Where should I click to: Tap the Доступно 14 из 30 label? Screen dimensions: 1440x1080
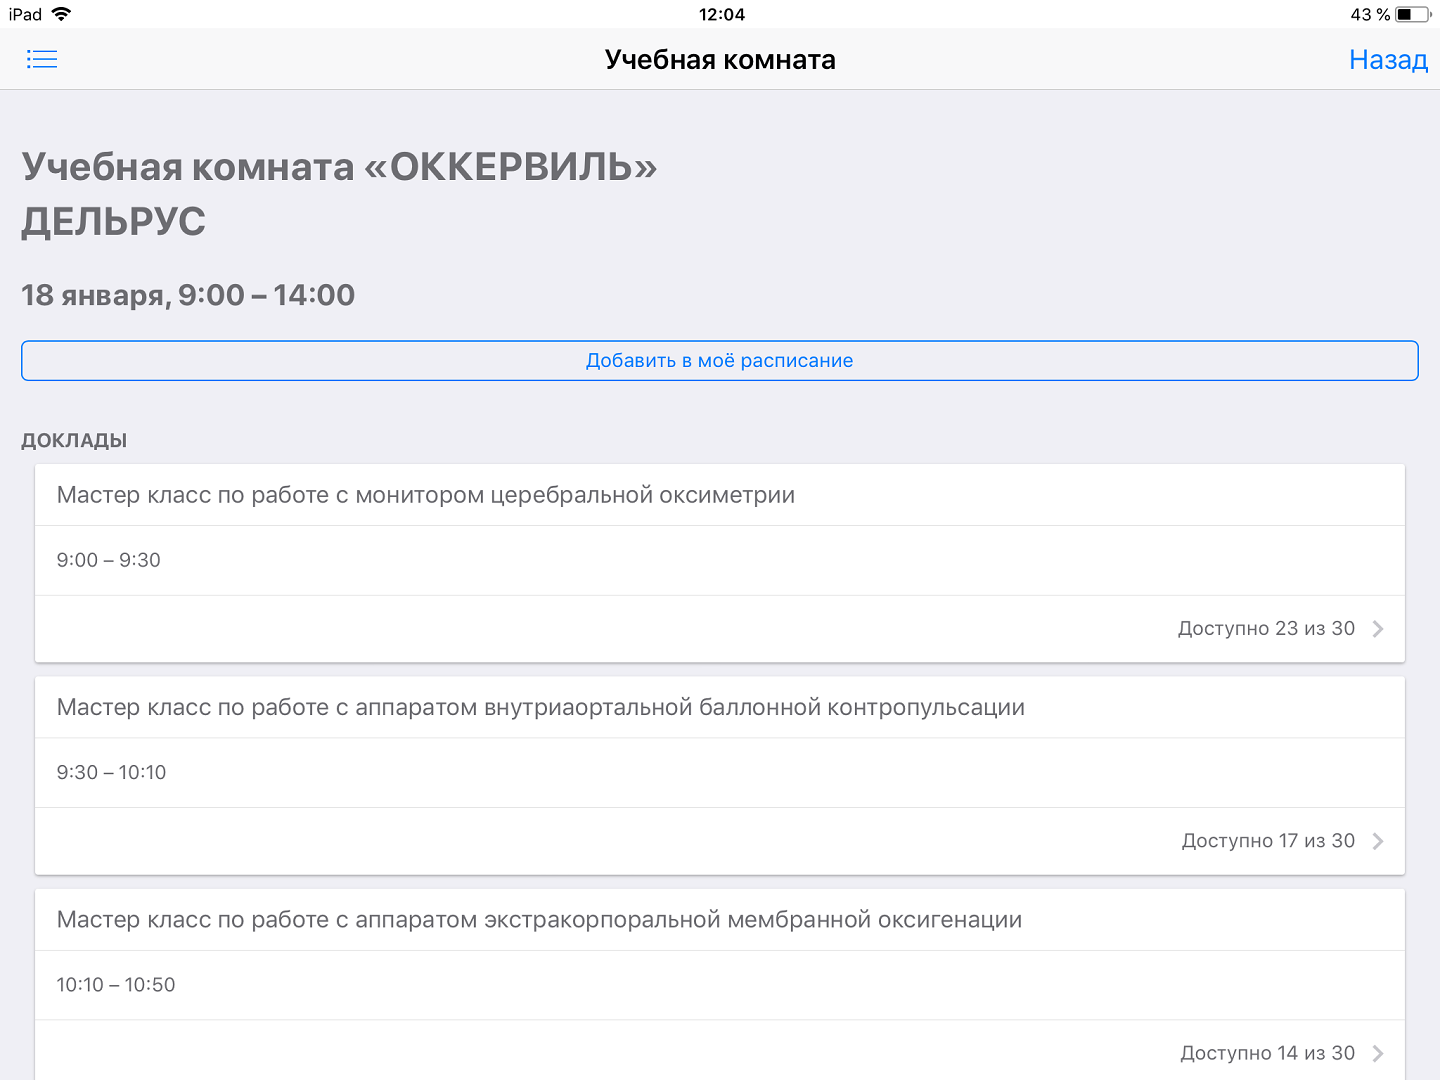(1267, 1053)
